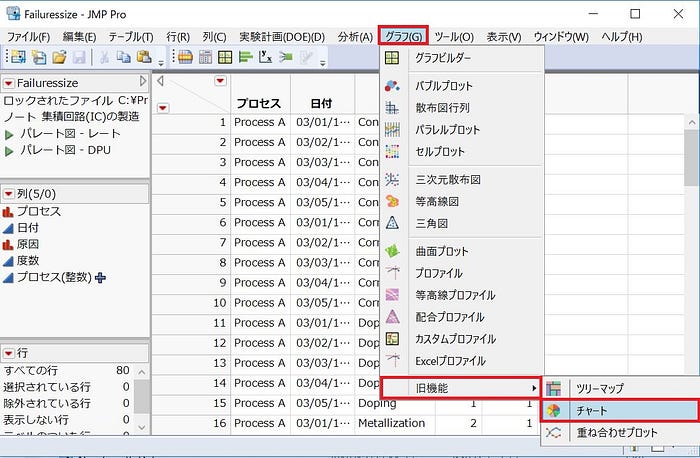Click 選択されている行 in rows panel
Viewport: 700px width, 458px height.
coord(47,387)
